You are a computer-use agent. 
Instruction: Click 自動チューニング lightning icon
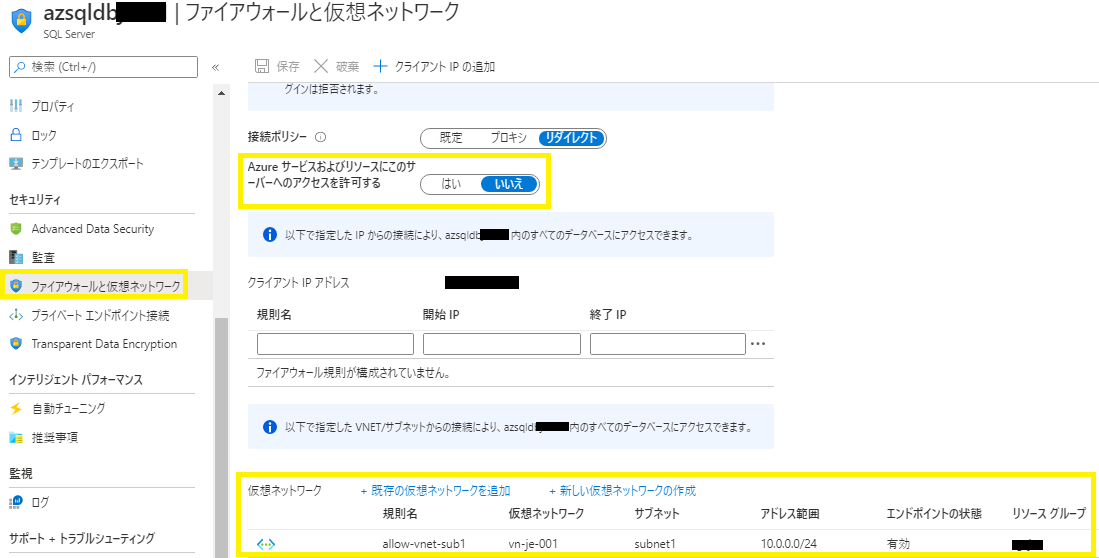tap(16, 408)
